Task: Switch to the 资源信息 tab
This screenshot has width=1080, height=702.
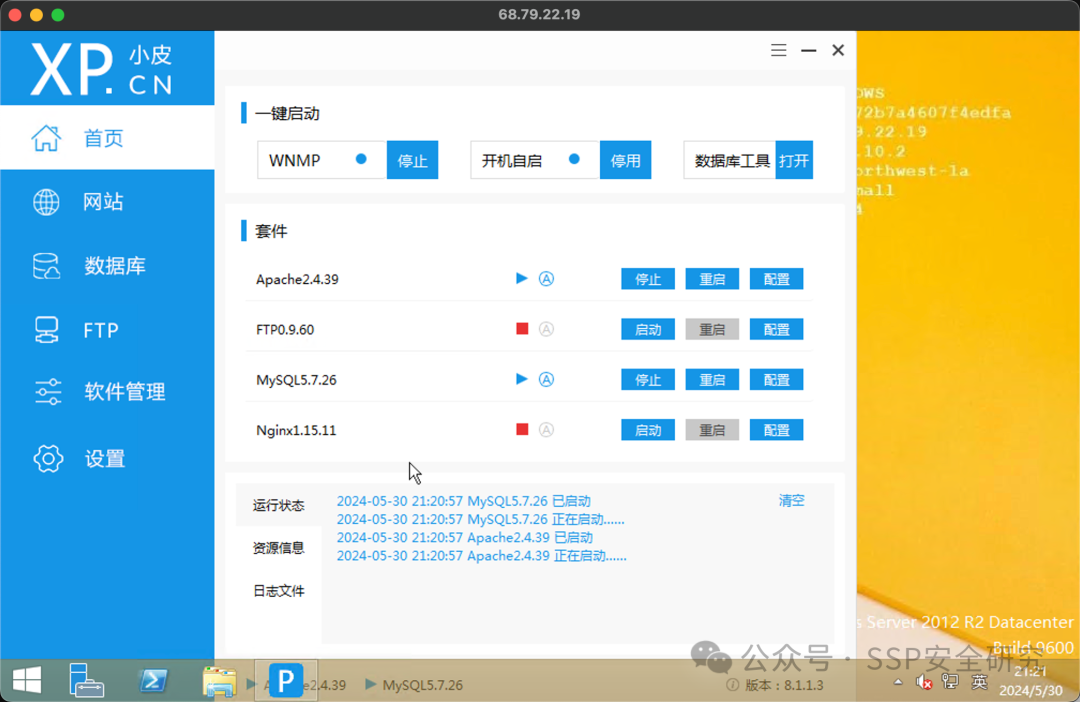Action: pyautogui.click(x=278, y=548)
